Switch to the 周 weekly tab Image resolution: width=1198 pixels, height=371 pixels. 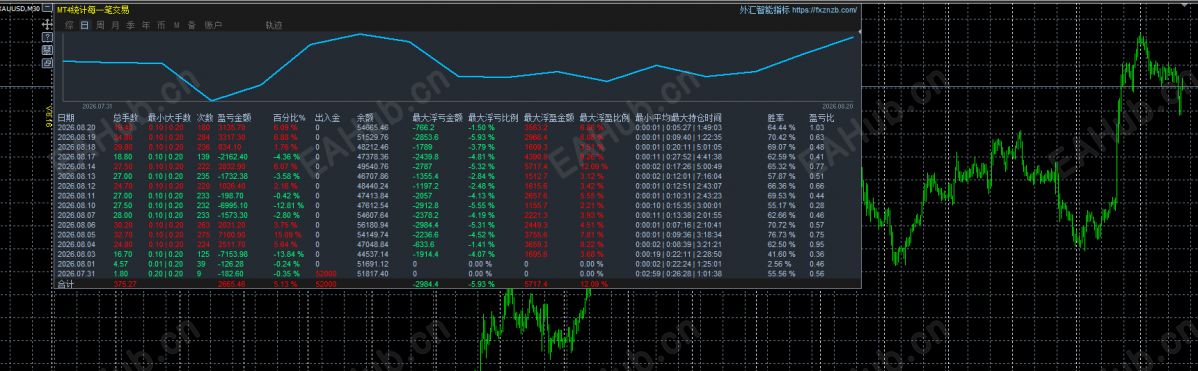[100, 25]
